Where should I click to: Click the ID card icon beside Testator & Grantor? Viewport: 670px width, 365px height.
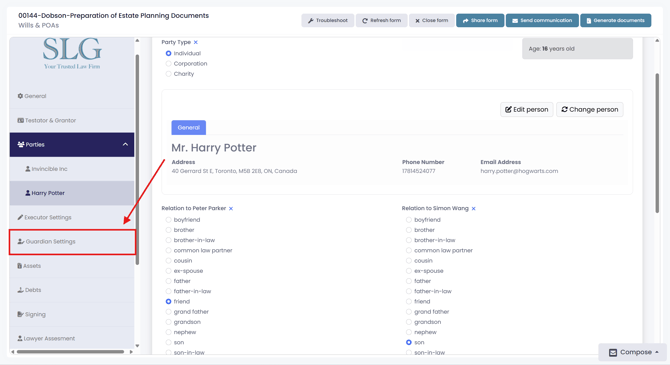(21, 121)
